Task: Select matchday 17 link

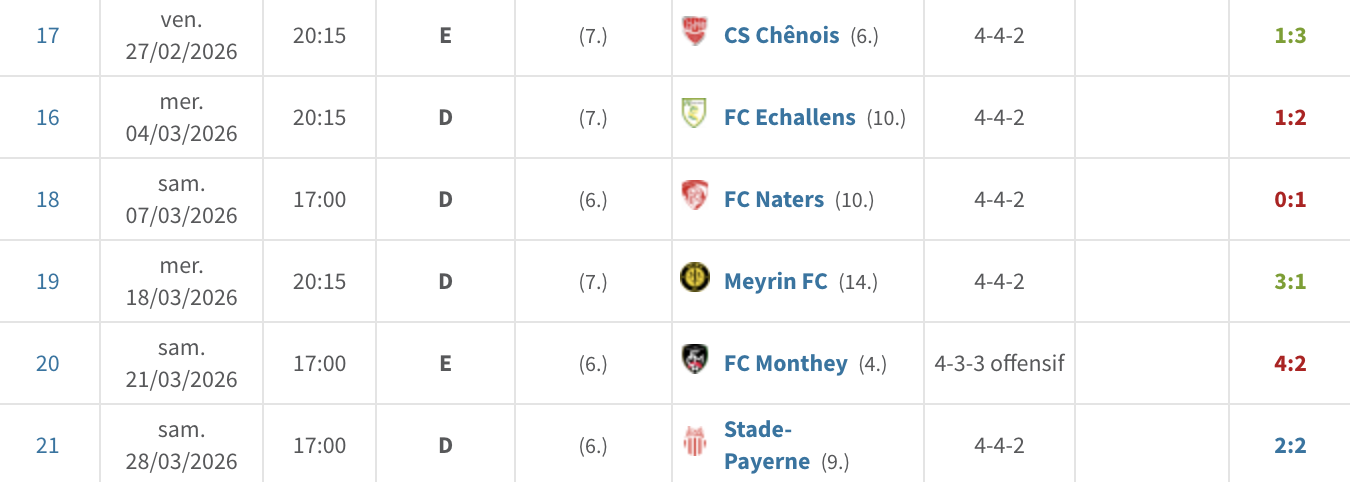Action: tap(48, 35)
